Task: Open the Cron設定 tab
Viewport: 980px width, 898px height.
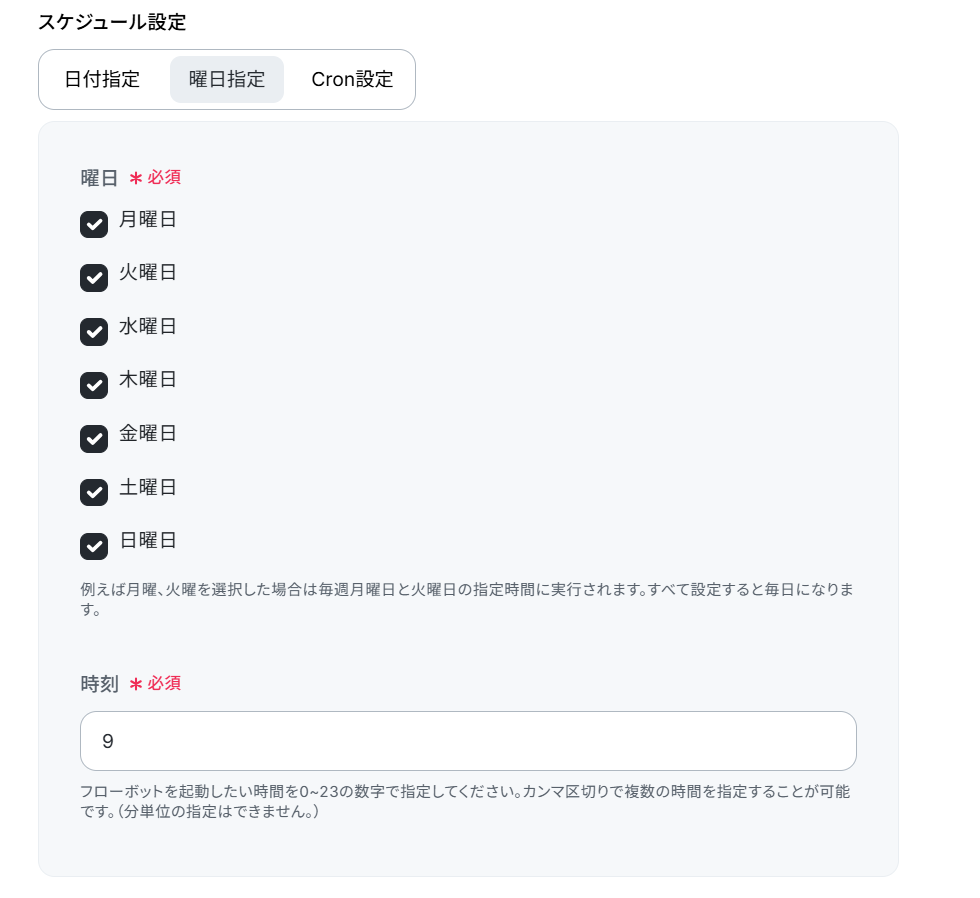Action: (x=352, y=79)
